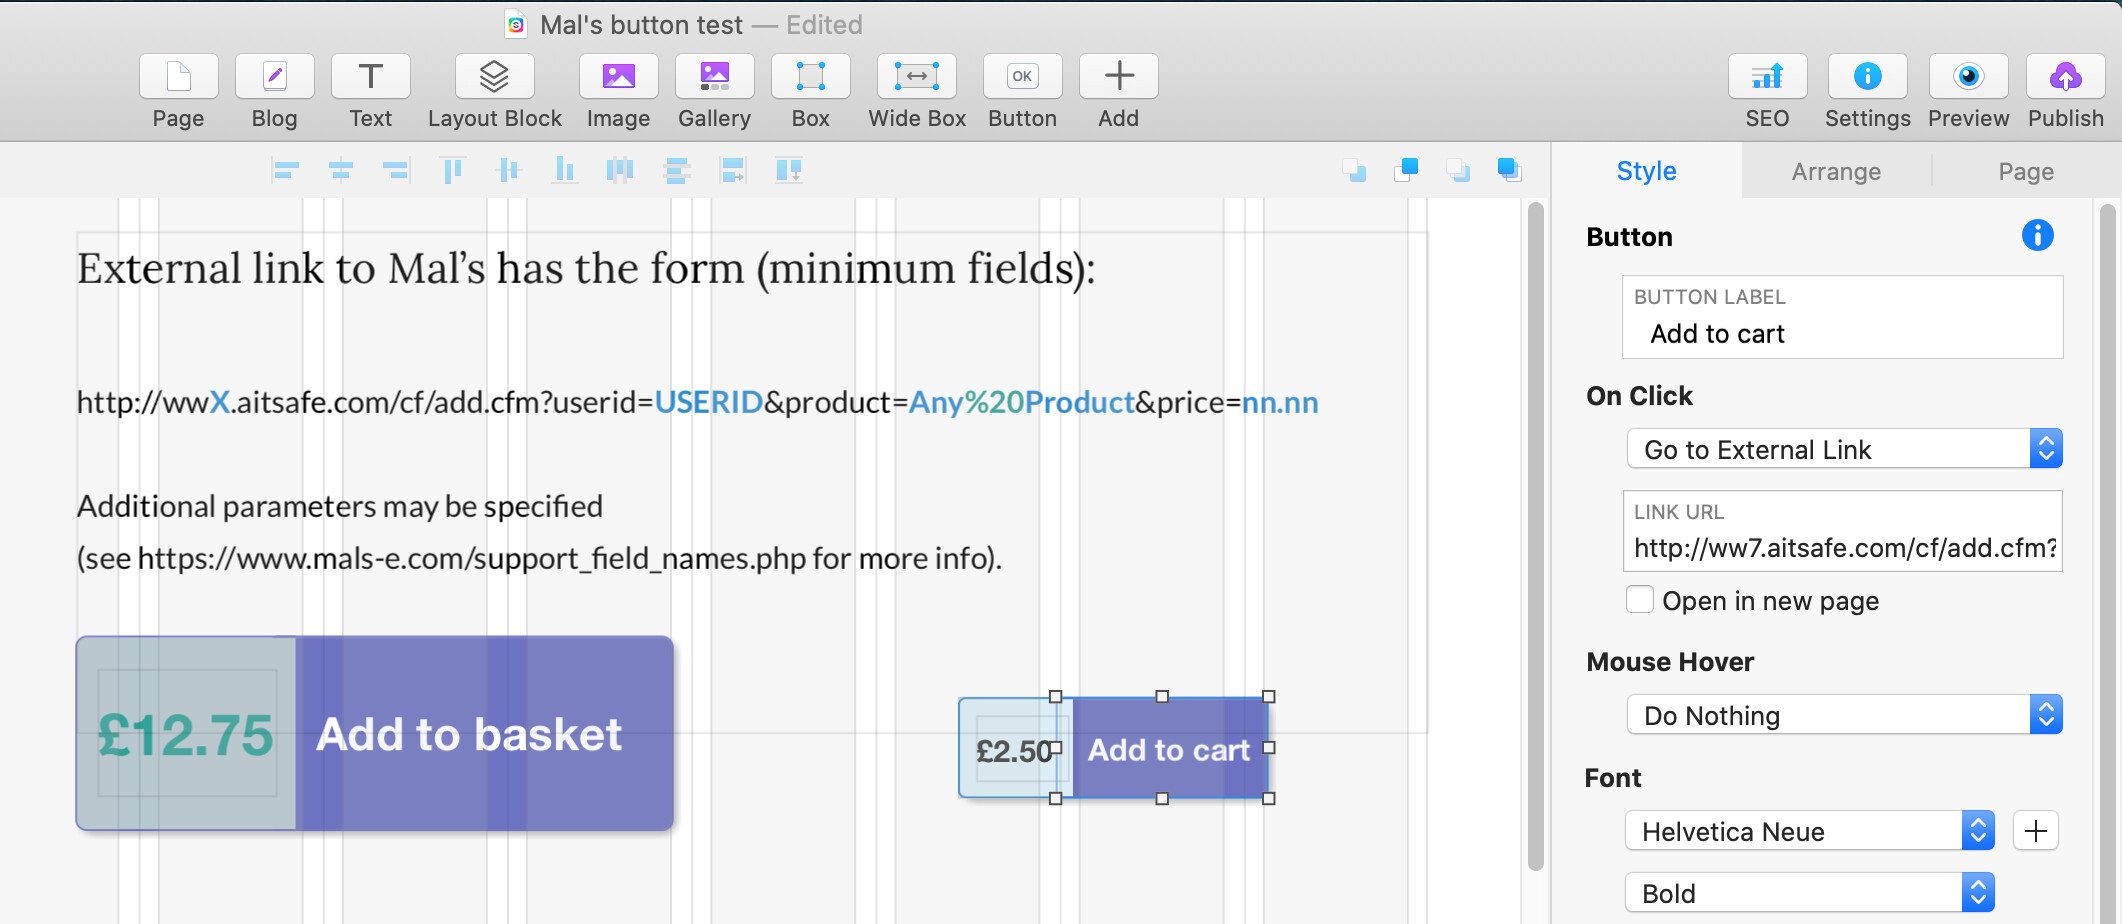This screenshot has height=924, width=2122.
Task: Click the Blog toolbar icon
Action: click(x=275, y=77)
